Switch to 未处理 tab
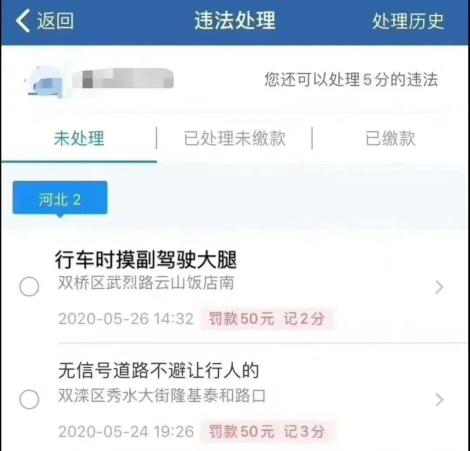Viewport: 470px width, 451px height. click(x=79, y=138)
